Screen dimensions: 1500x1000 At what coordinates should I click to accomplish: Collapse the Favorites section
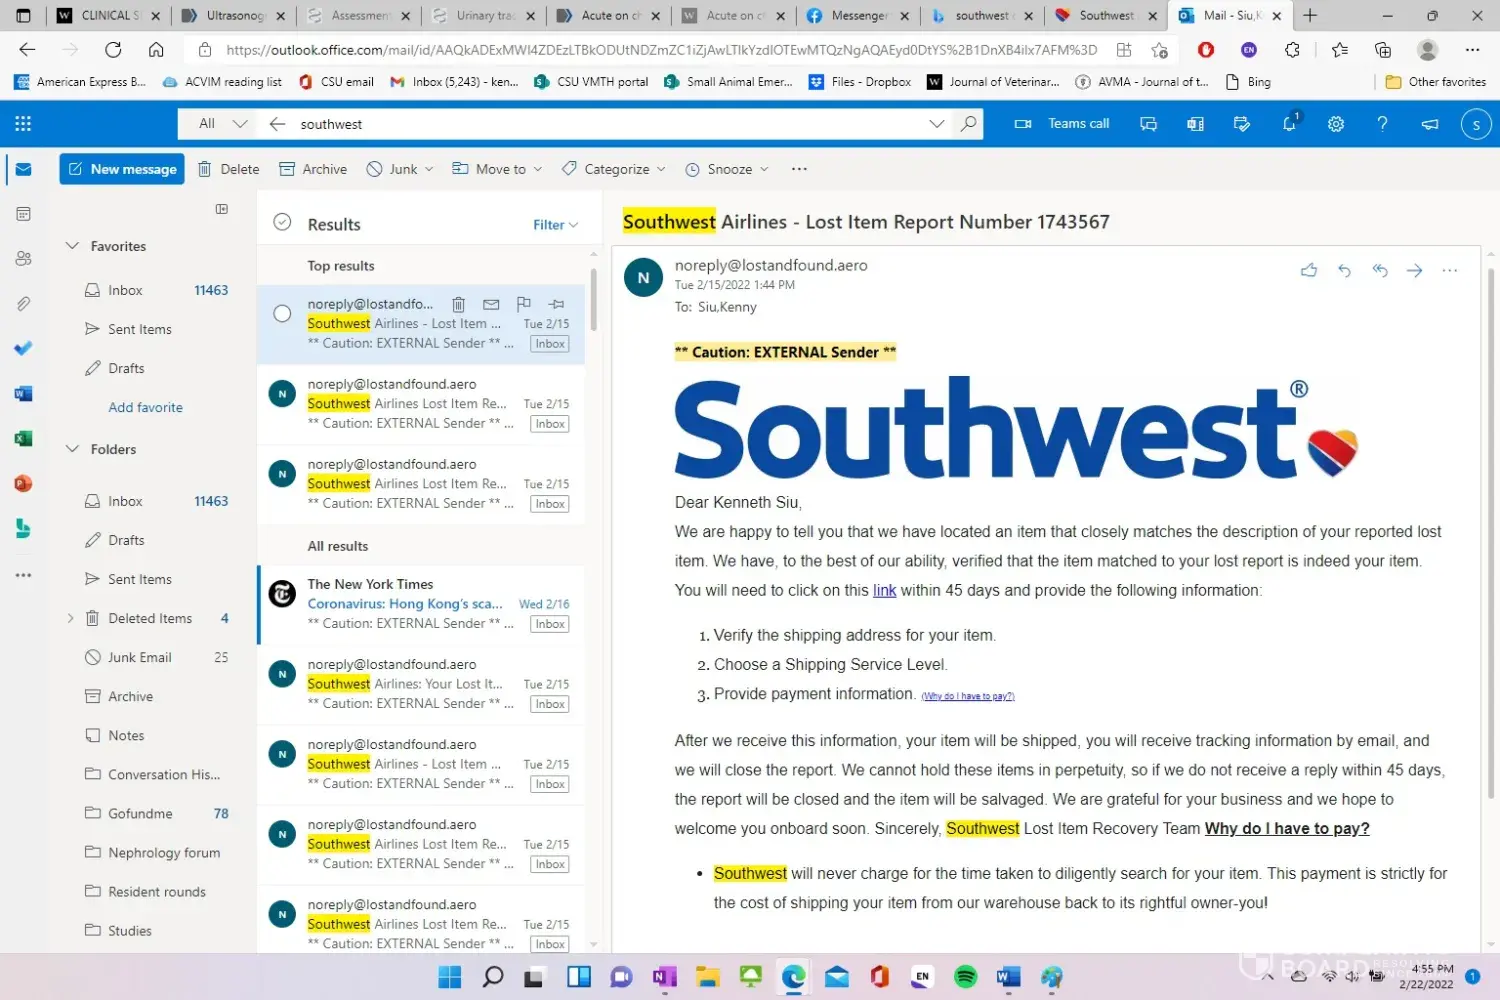coord(72,246)
